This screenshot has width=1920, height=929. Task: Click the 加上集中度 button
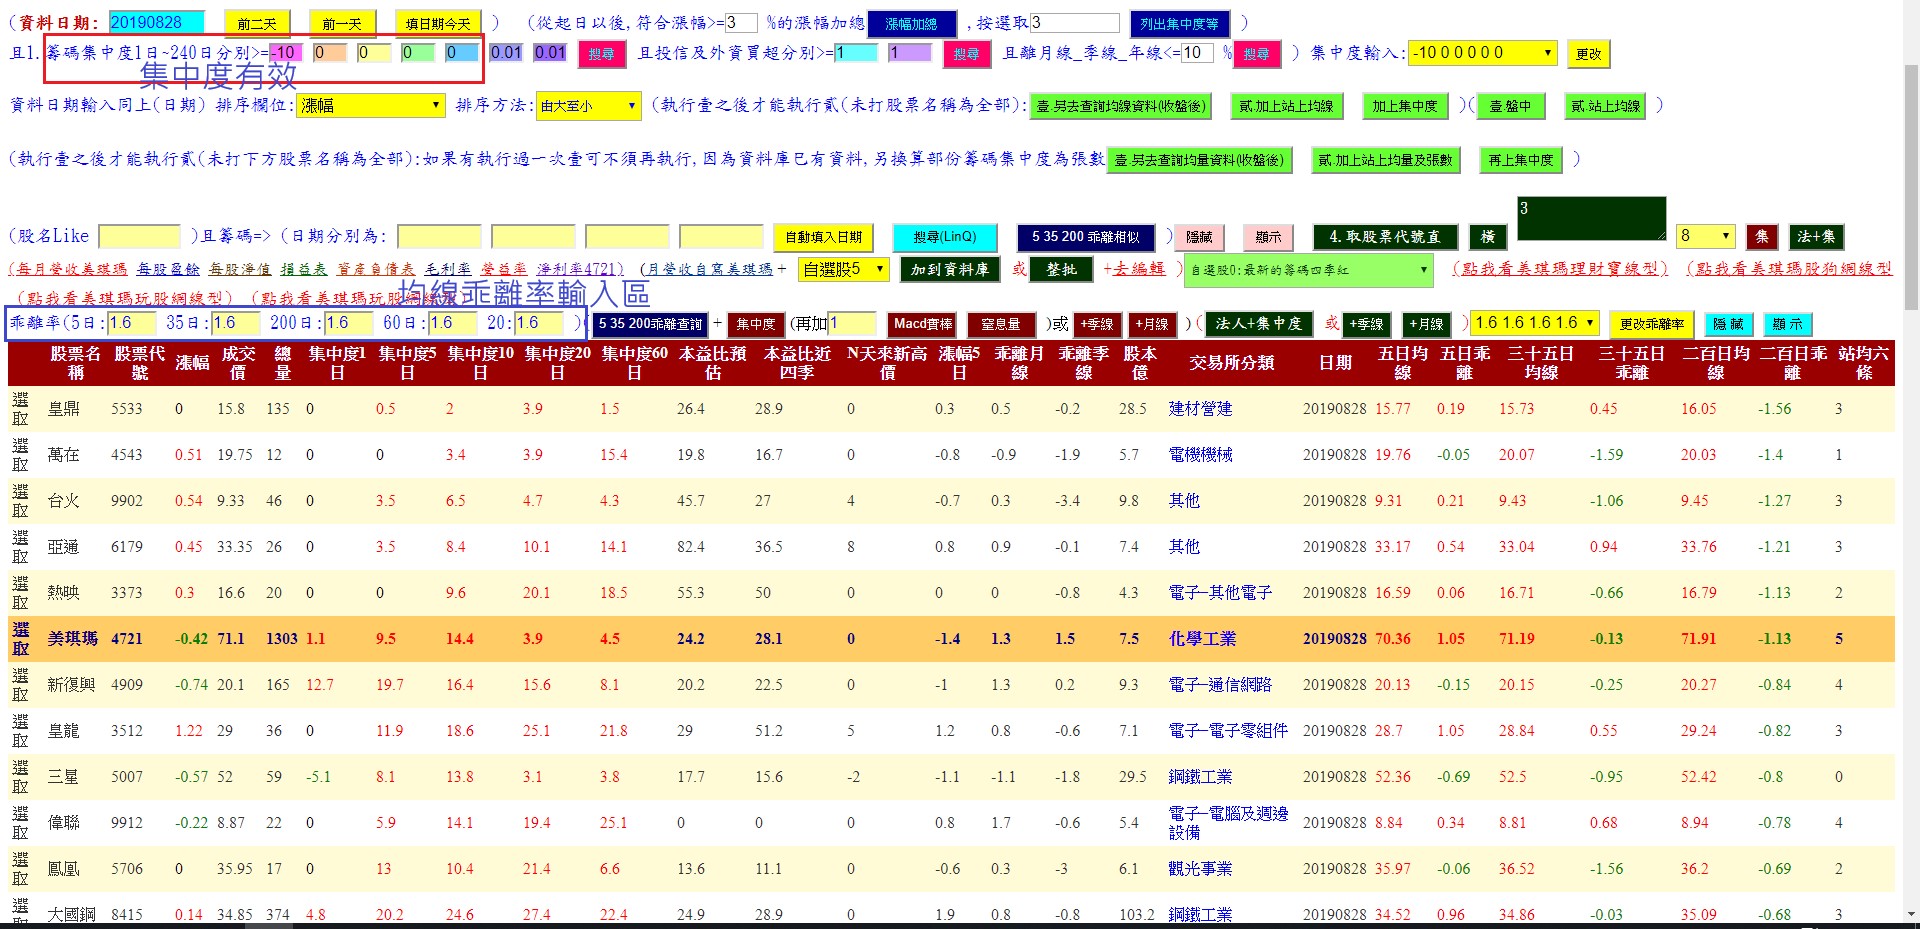[1404, 106]
